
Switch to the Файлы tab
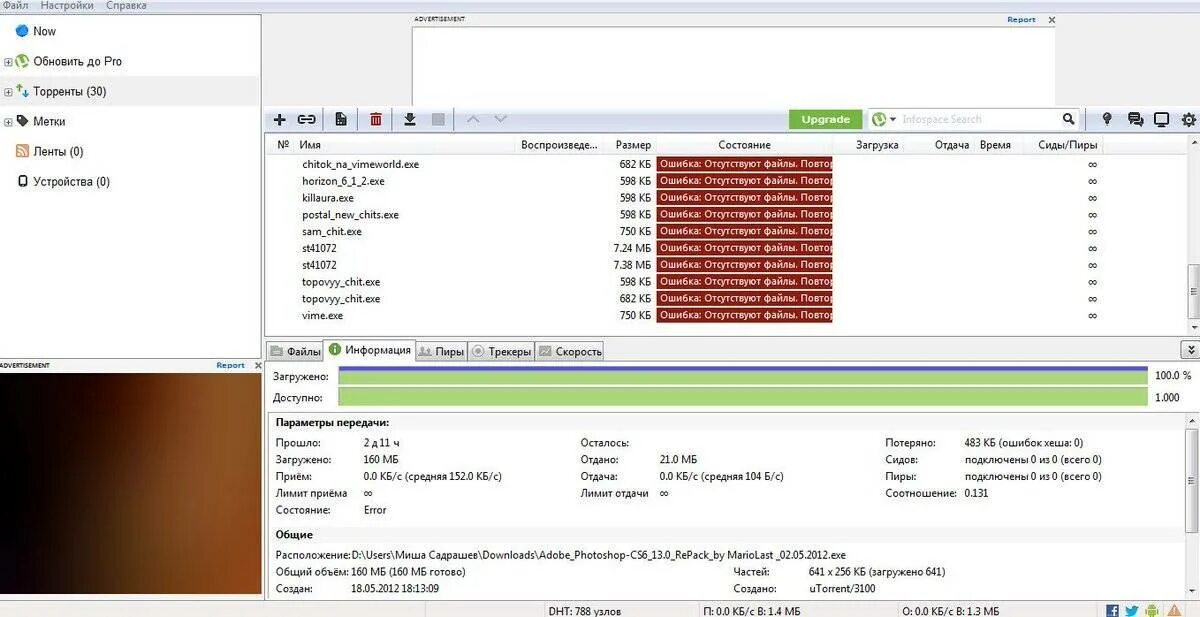[x=295, y=351]
